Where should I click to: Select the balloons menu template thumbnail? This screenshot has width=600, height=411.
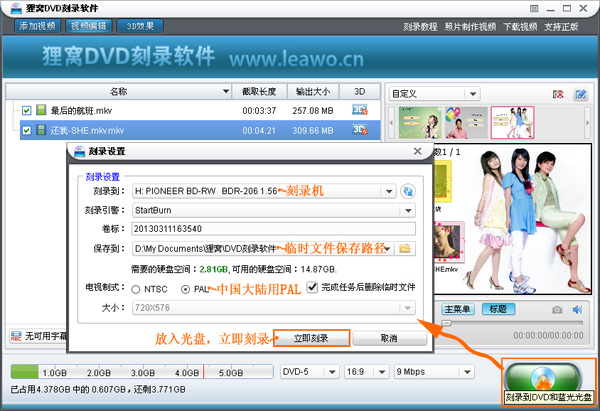click(x=466, y=122)
